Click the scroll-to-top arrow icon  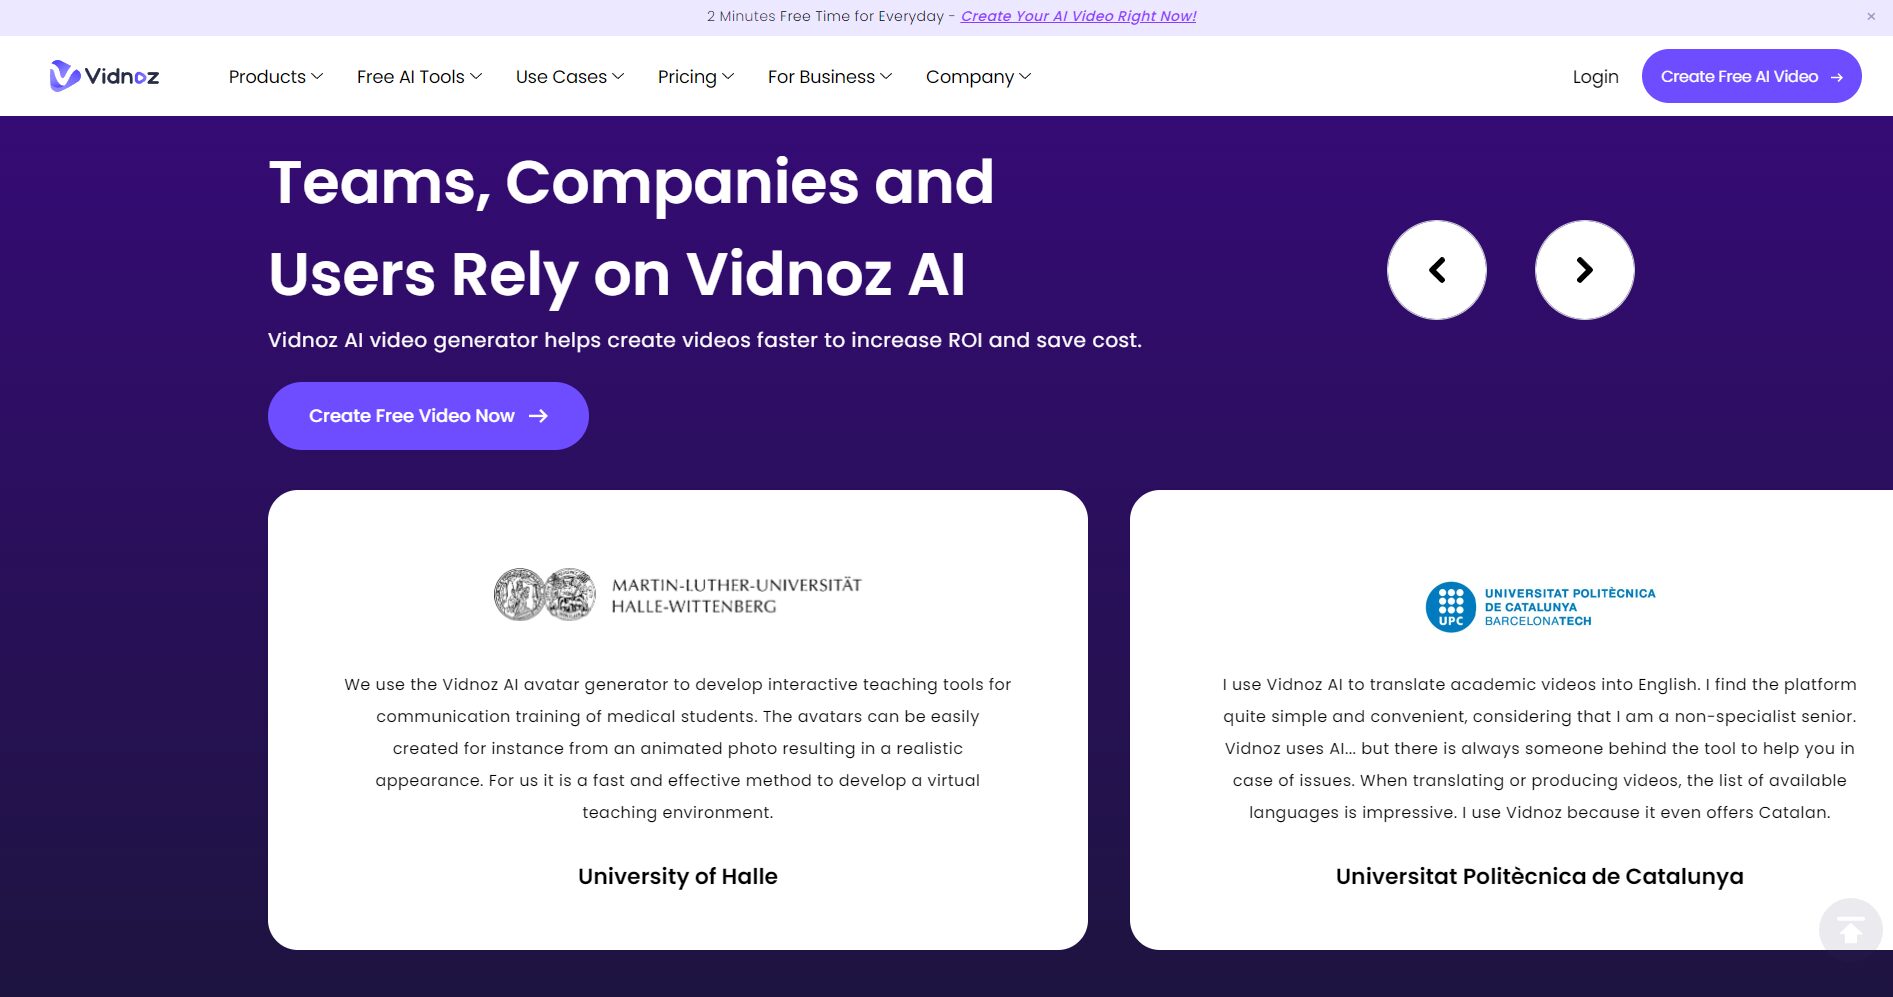(x=1850, y=930)
